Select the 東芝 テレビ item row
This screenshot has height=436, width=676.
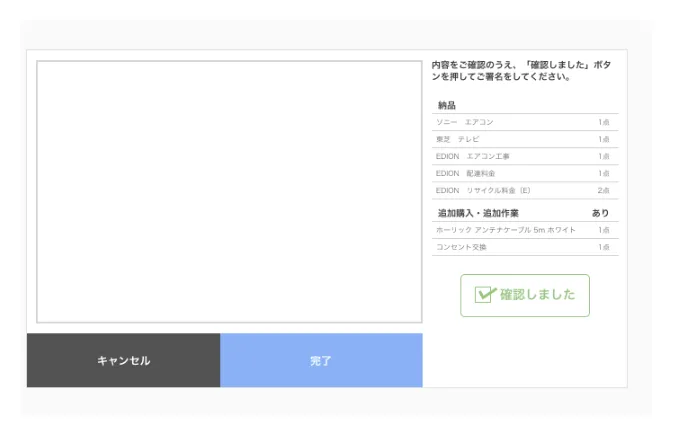coord(524,139)
